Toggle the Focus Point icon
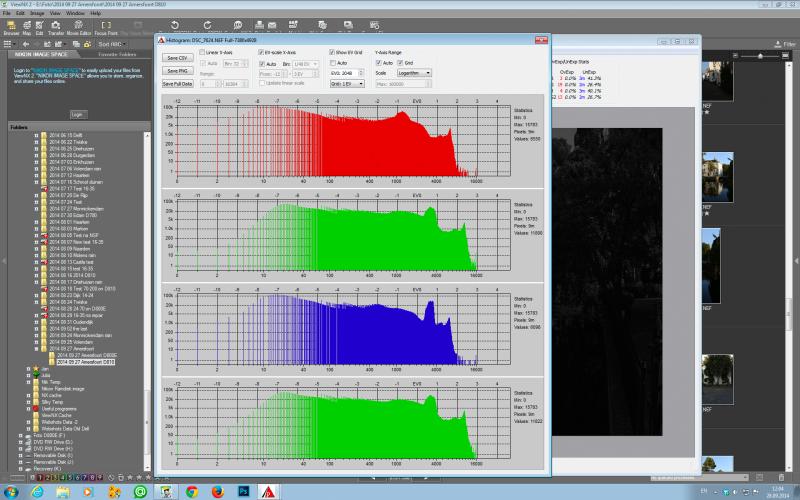Screen dimensions: 800x500 click(106, 28)
